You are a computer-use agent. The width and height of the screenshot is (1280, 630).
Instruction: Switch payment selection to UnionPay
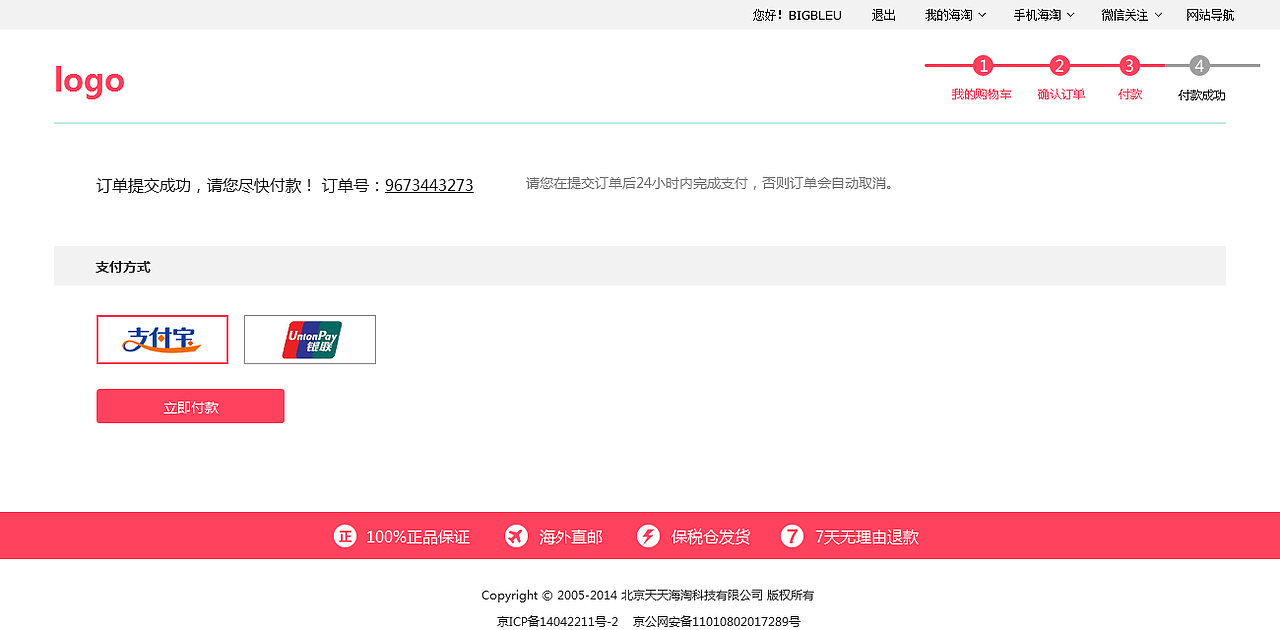tap(309, 339)
